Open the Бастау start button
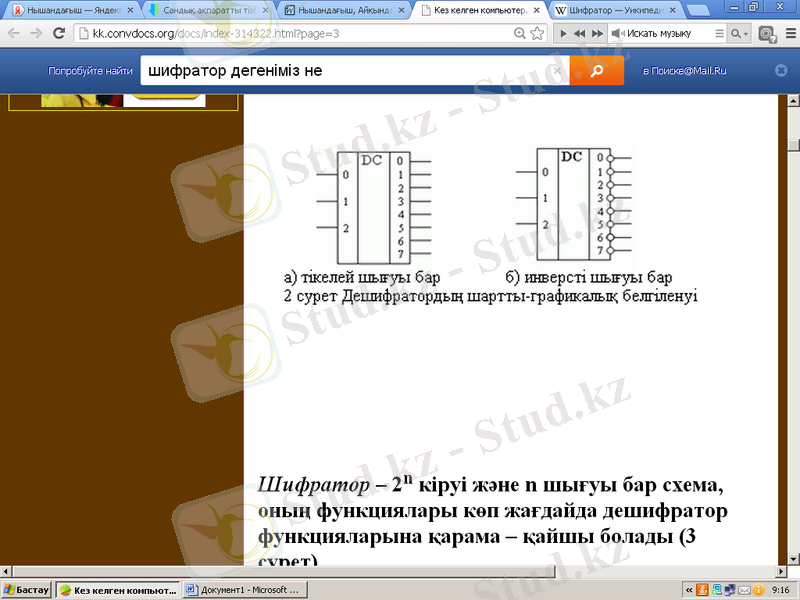 (x=26, y=590)
